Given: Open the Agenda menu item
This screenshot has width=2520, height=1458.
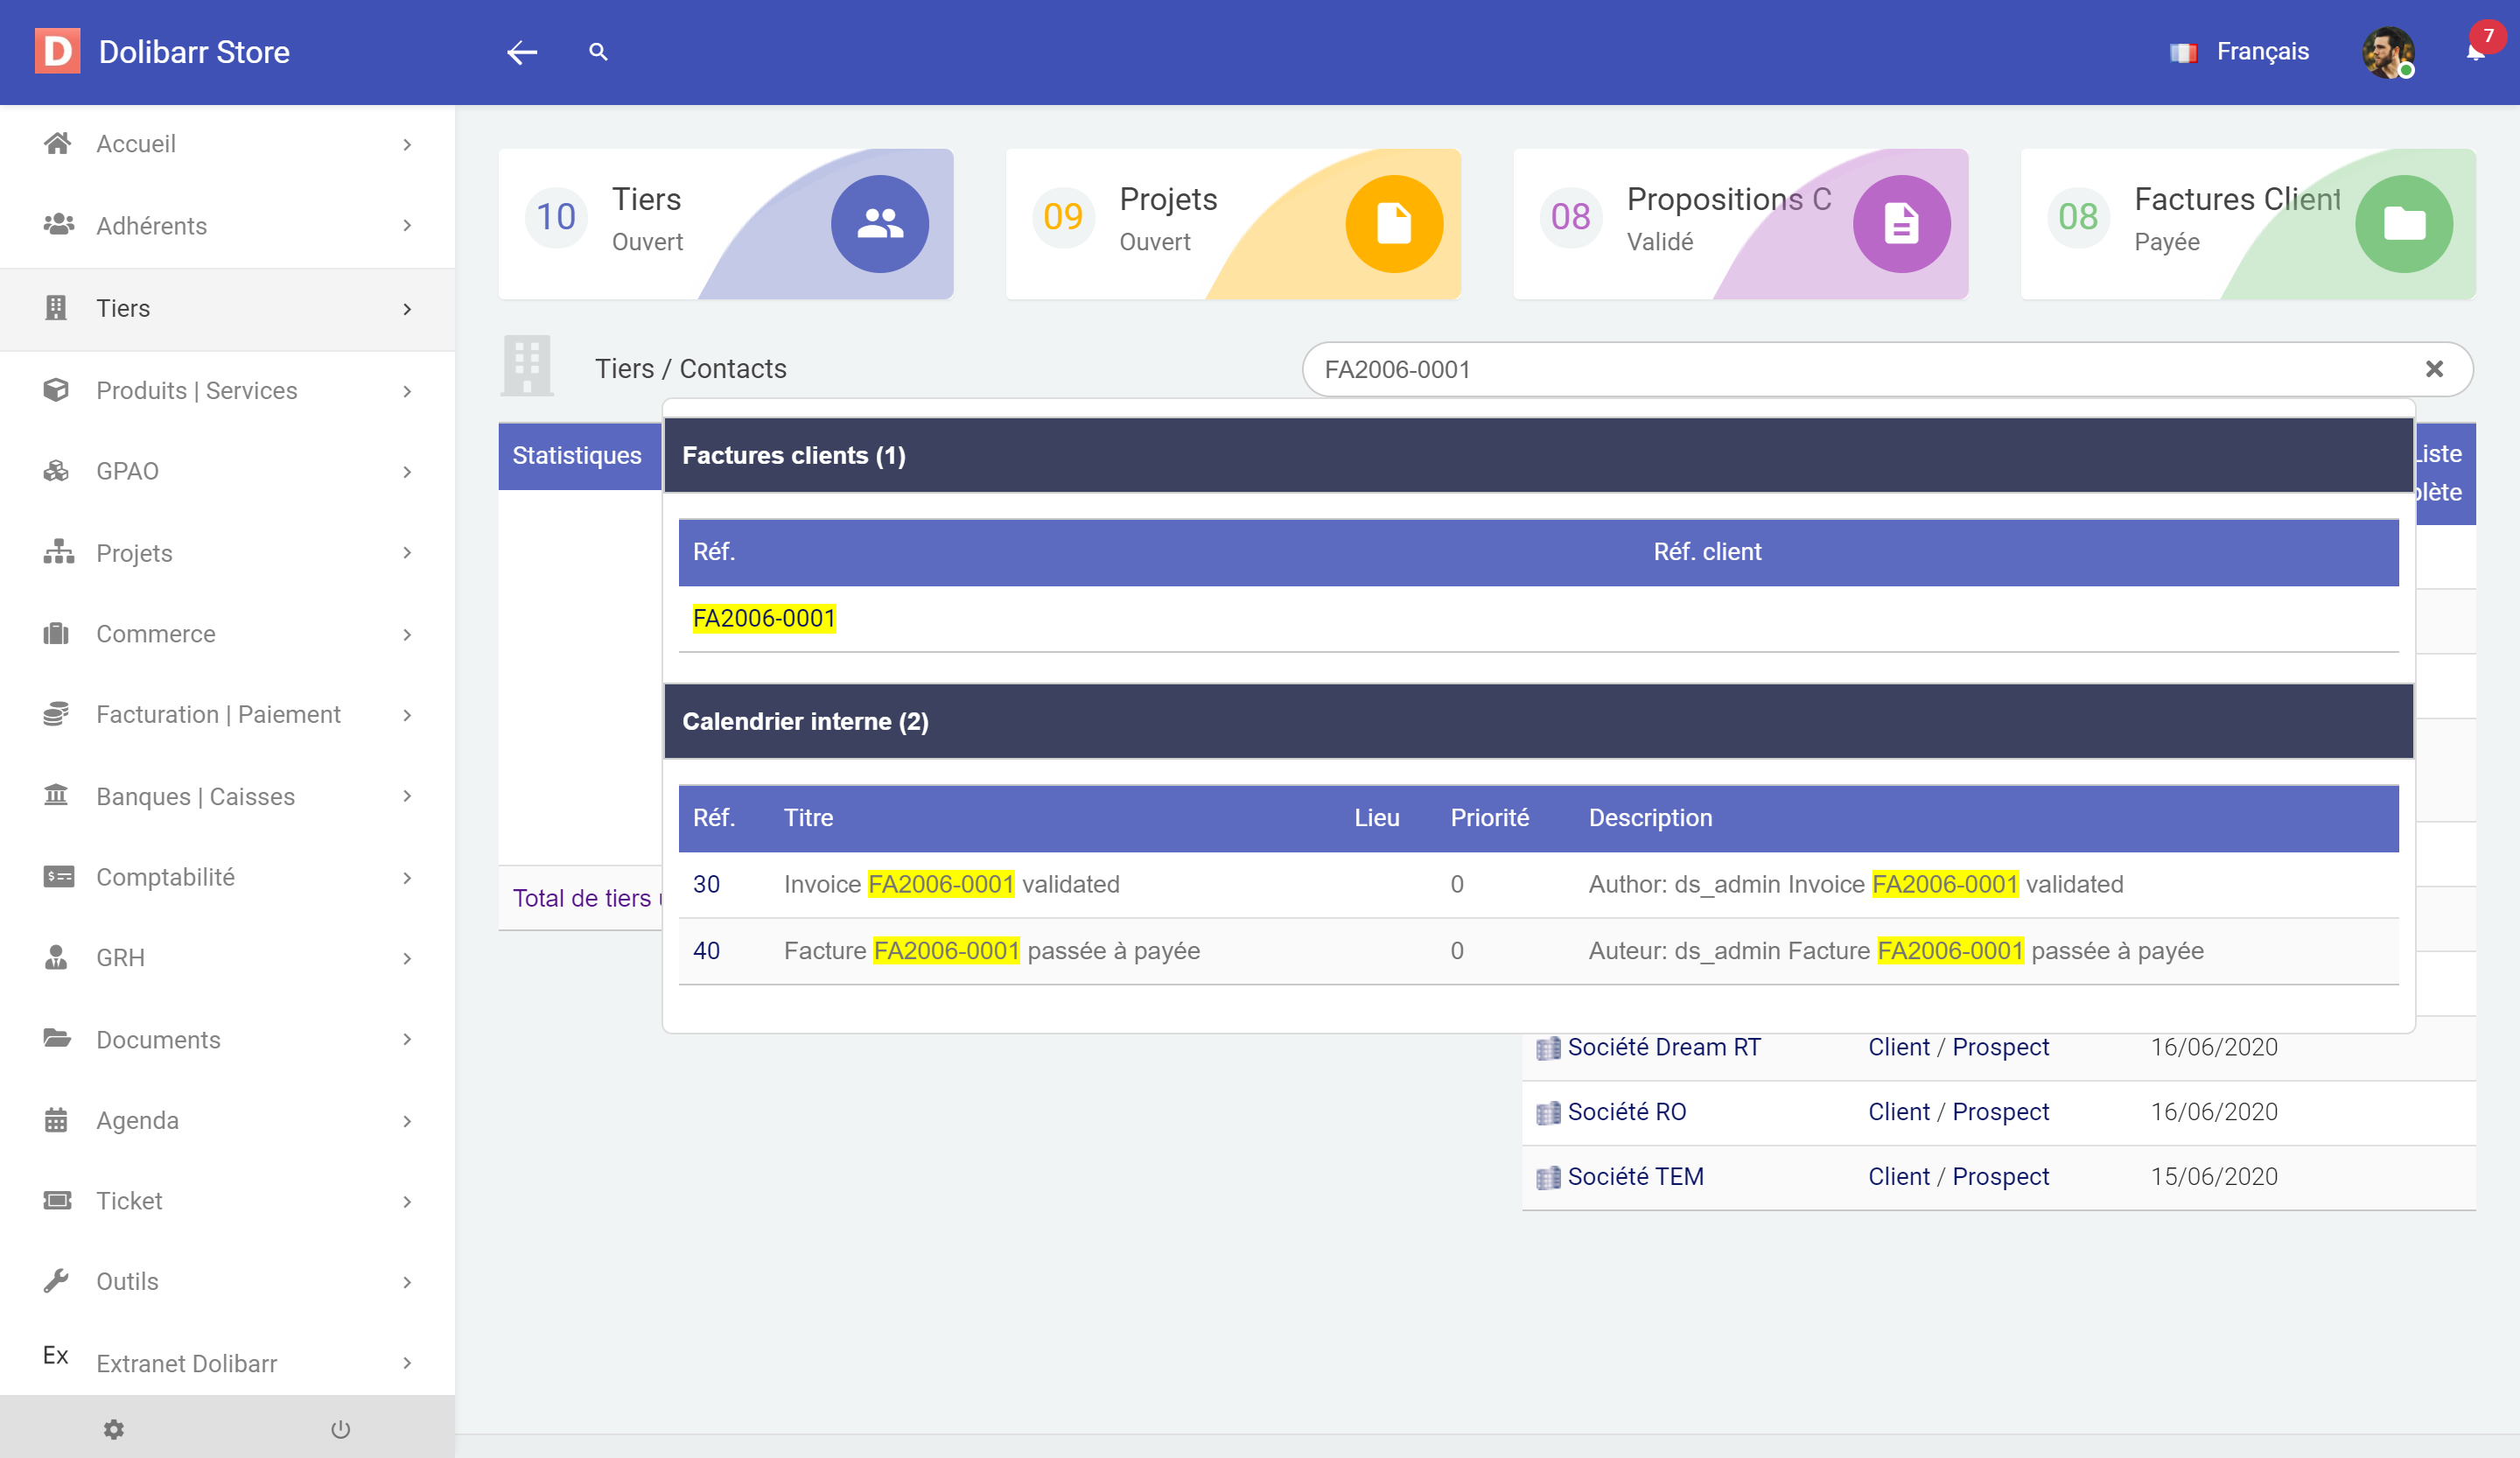Looking at the screenshot, I should (228, 1120).
